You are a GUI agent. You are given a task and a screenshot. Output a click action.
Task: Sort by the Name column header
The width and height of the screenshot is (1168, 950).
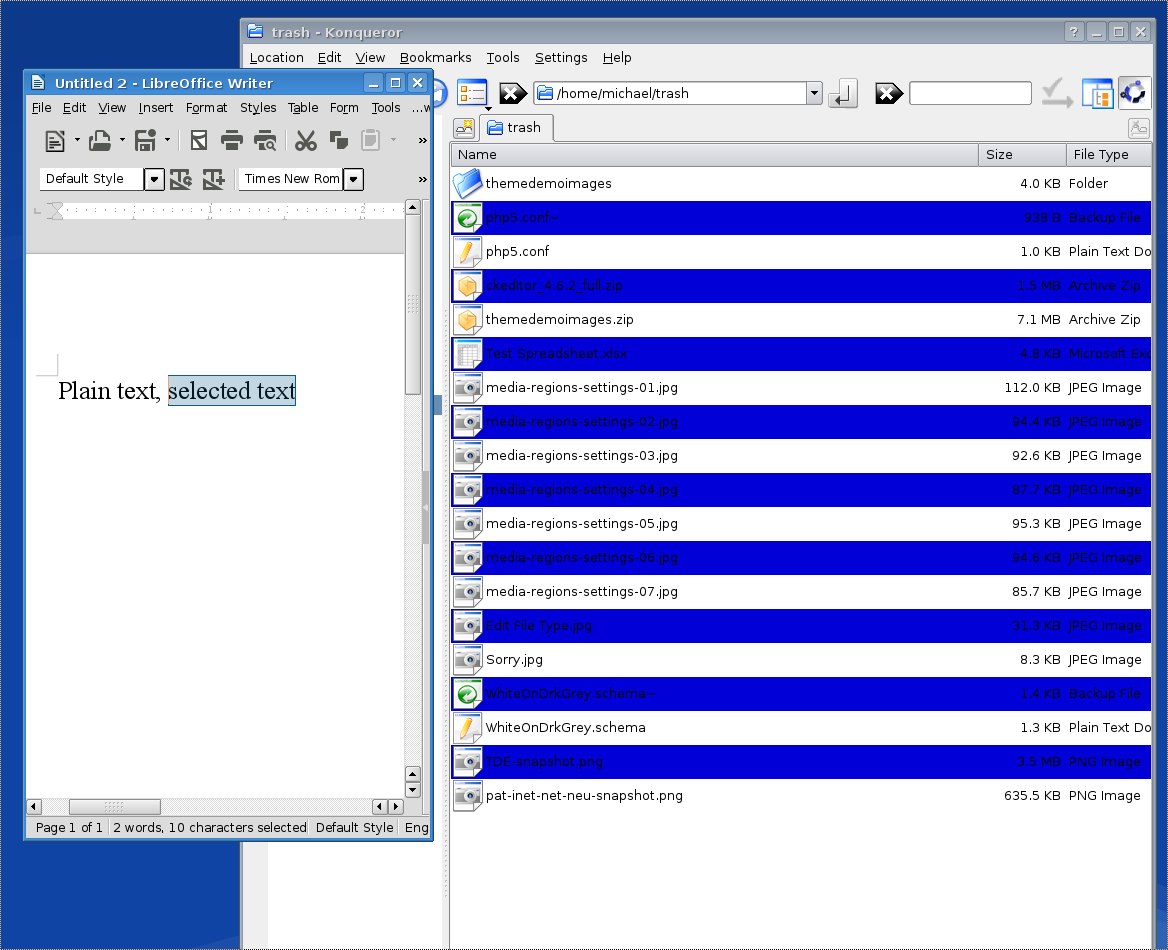(714, 154)
